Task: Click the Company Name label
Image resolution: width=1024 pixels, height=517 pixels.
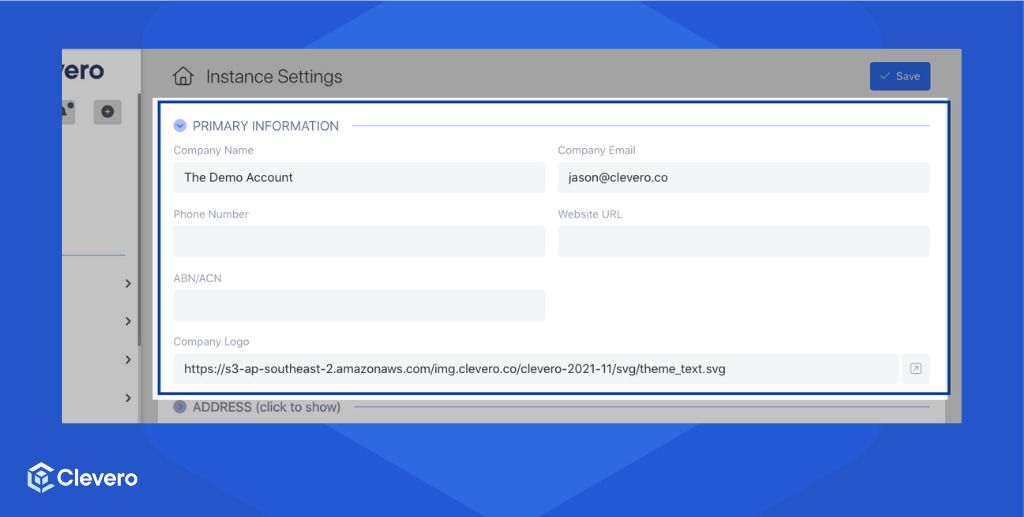Action: click(x=214, y=150)
